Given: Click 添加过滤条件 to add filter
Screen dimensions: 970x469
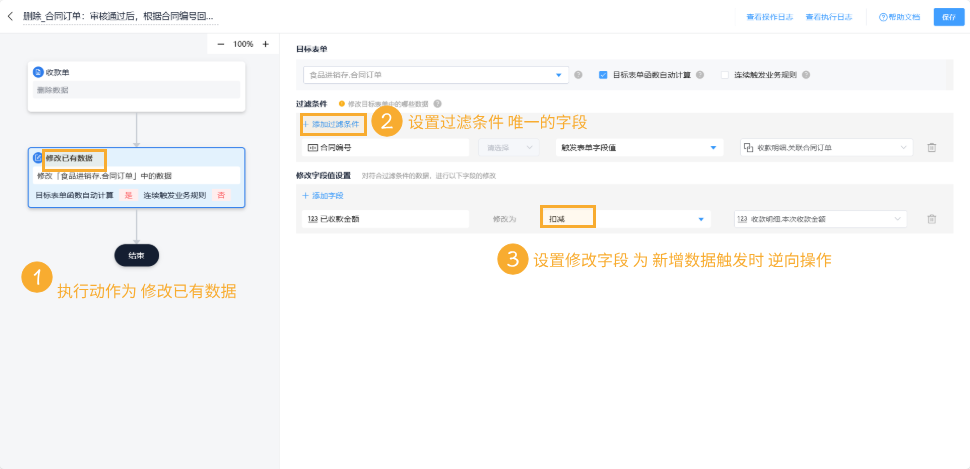Looking at the screenshot, I should [331, 124].
